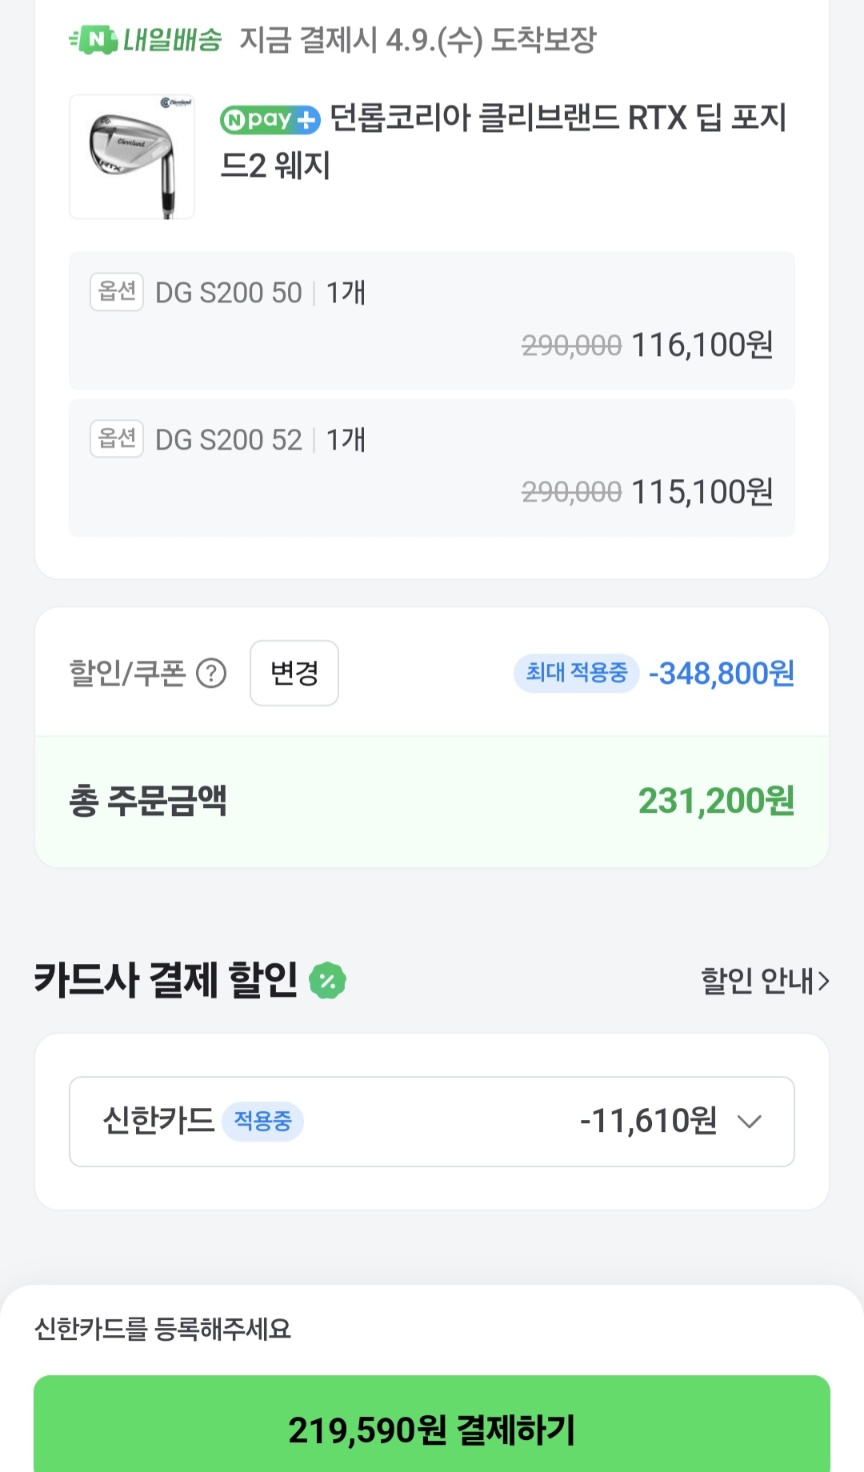The image size is (864, 1472).
Task: Tap the 옵션 badge for DG S200 52
Action: point(117,439)
